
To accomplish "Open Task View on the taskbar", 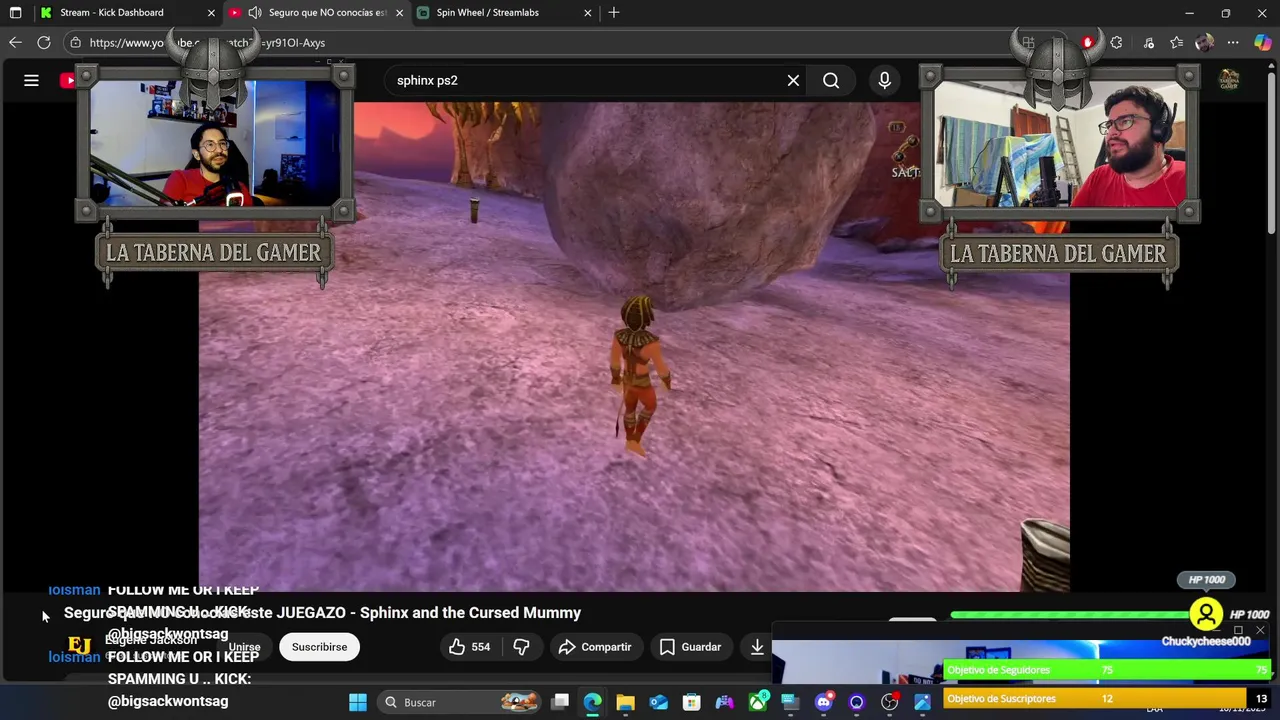I will pos(560,702).
